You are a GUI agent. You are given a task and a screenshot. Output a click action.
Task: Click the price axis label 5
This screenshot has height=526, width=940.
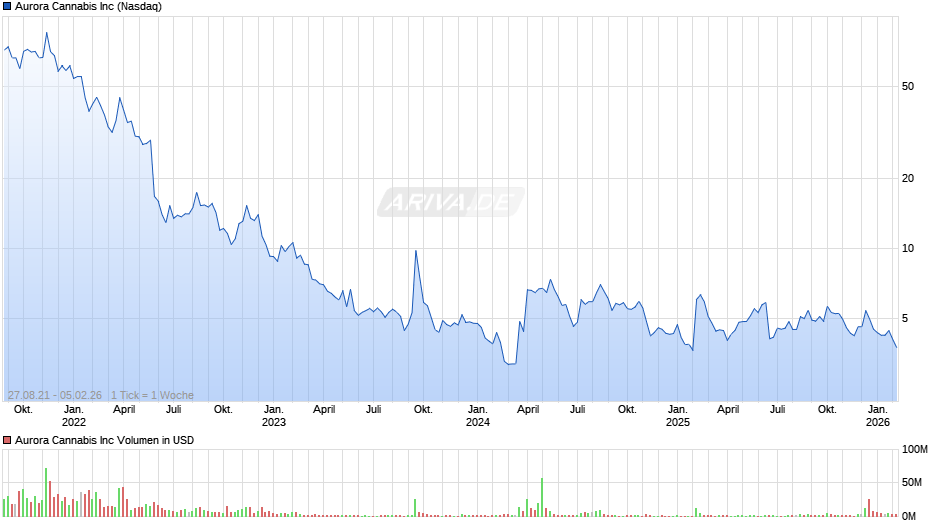(x=905, y=318)
